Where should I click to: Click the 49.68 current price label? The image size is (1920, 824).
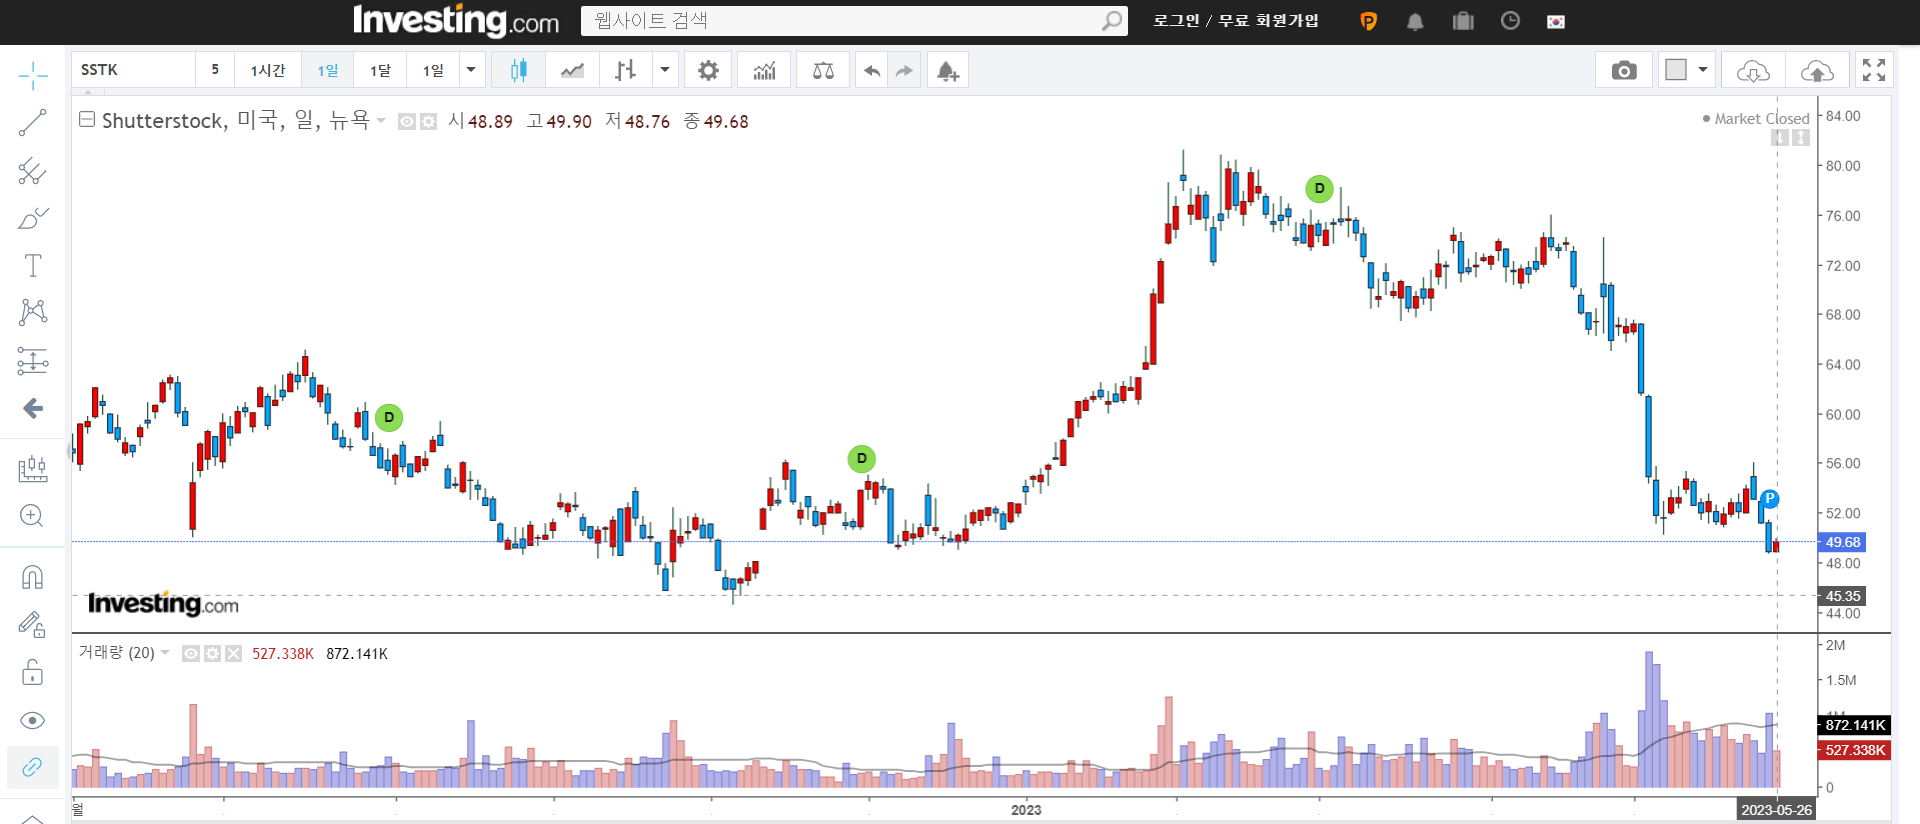point(1842,542)
